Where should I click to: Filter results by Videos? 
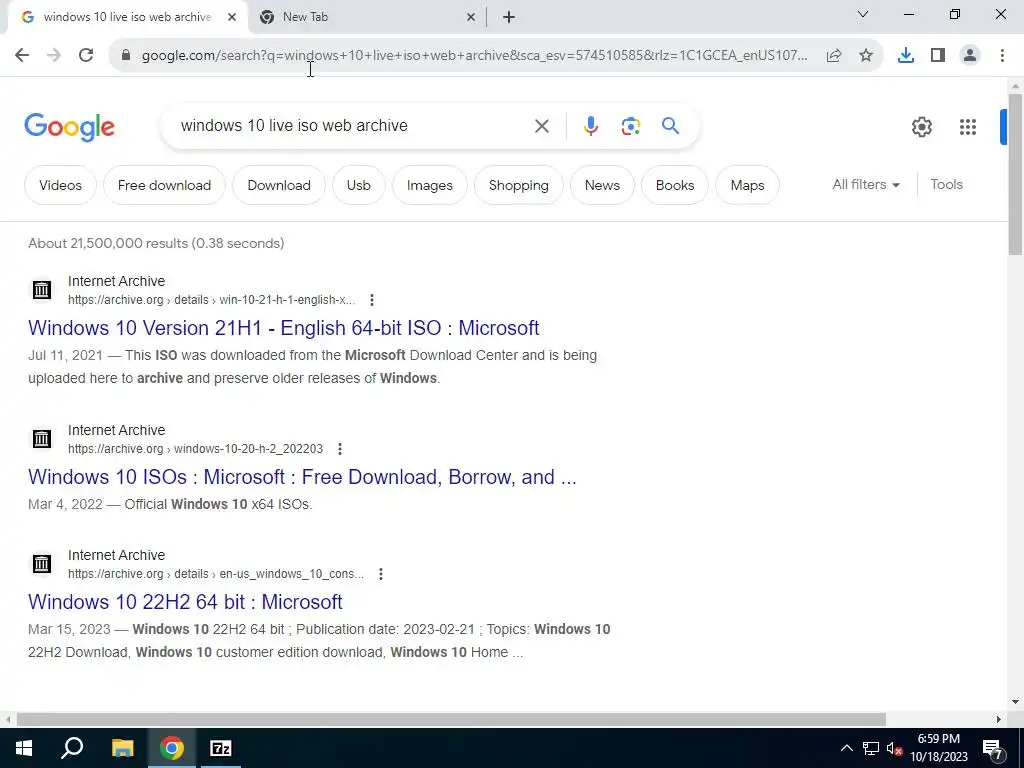60,185
